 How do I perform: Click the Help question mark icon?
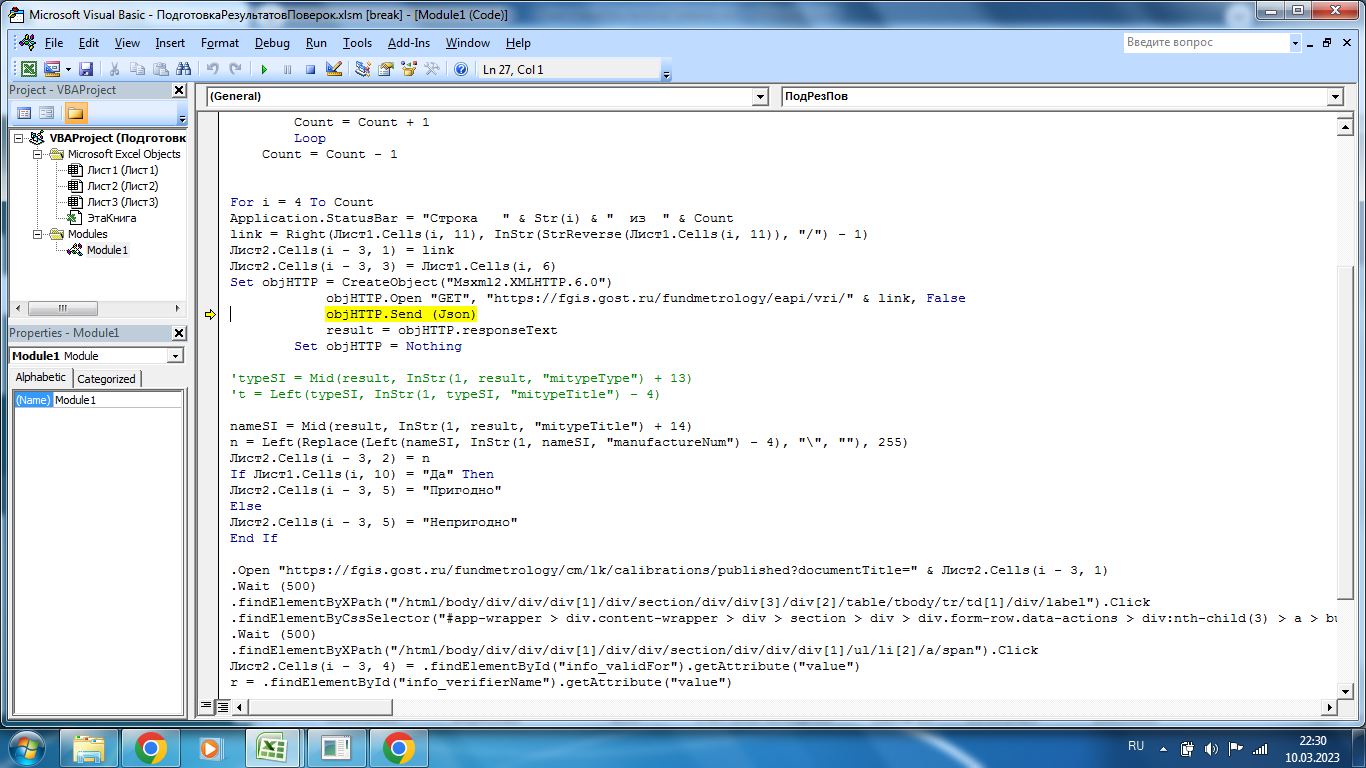tap(461, 69)
